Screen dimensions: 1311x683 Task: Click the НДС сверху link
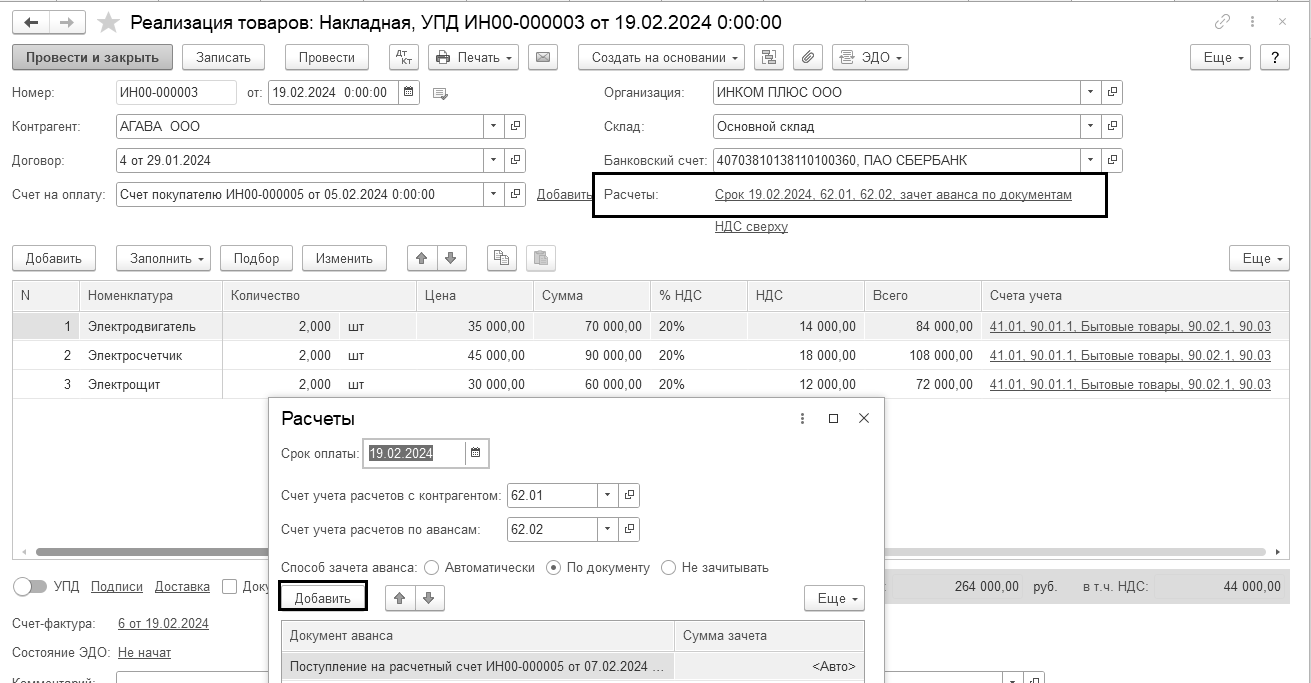pyautogui.click(x=751, y=226)
